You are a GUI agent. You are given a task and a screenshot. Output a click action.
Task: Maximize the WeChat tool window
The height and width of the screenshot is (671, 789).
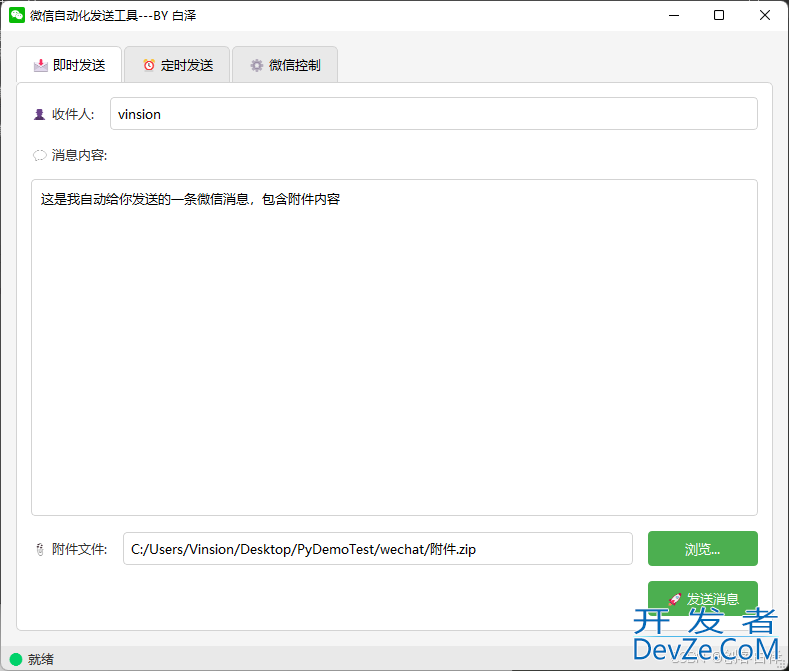tap(719, 15)
